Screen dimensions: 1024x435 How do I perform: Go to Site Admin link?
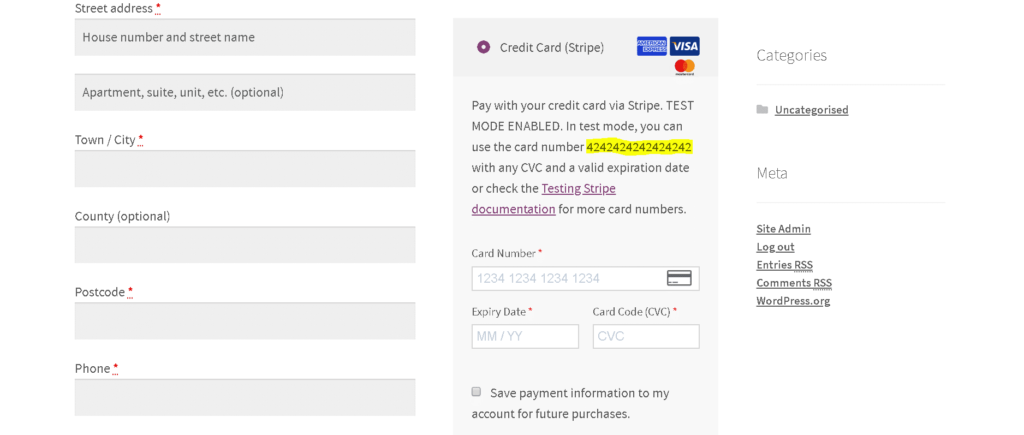pyautogui.click(x=784, y=229)
